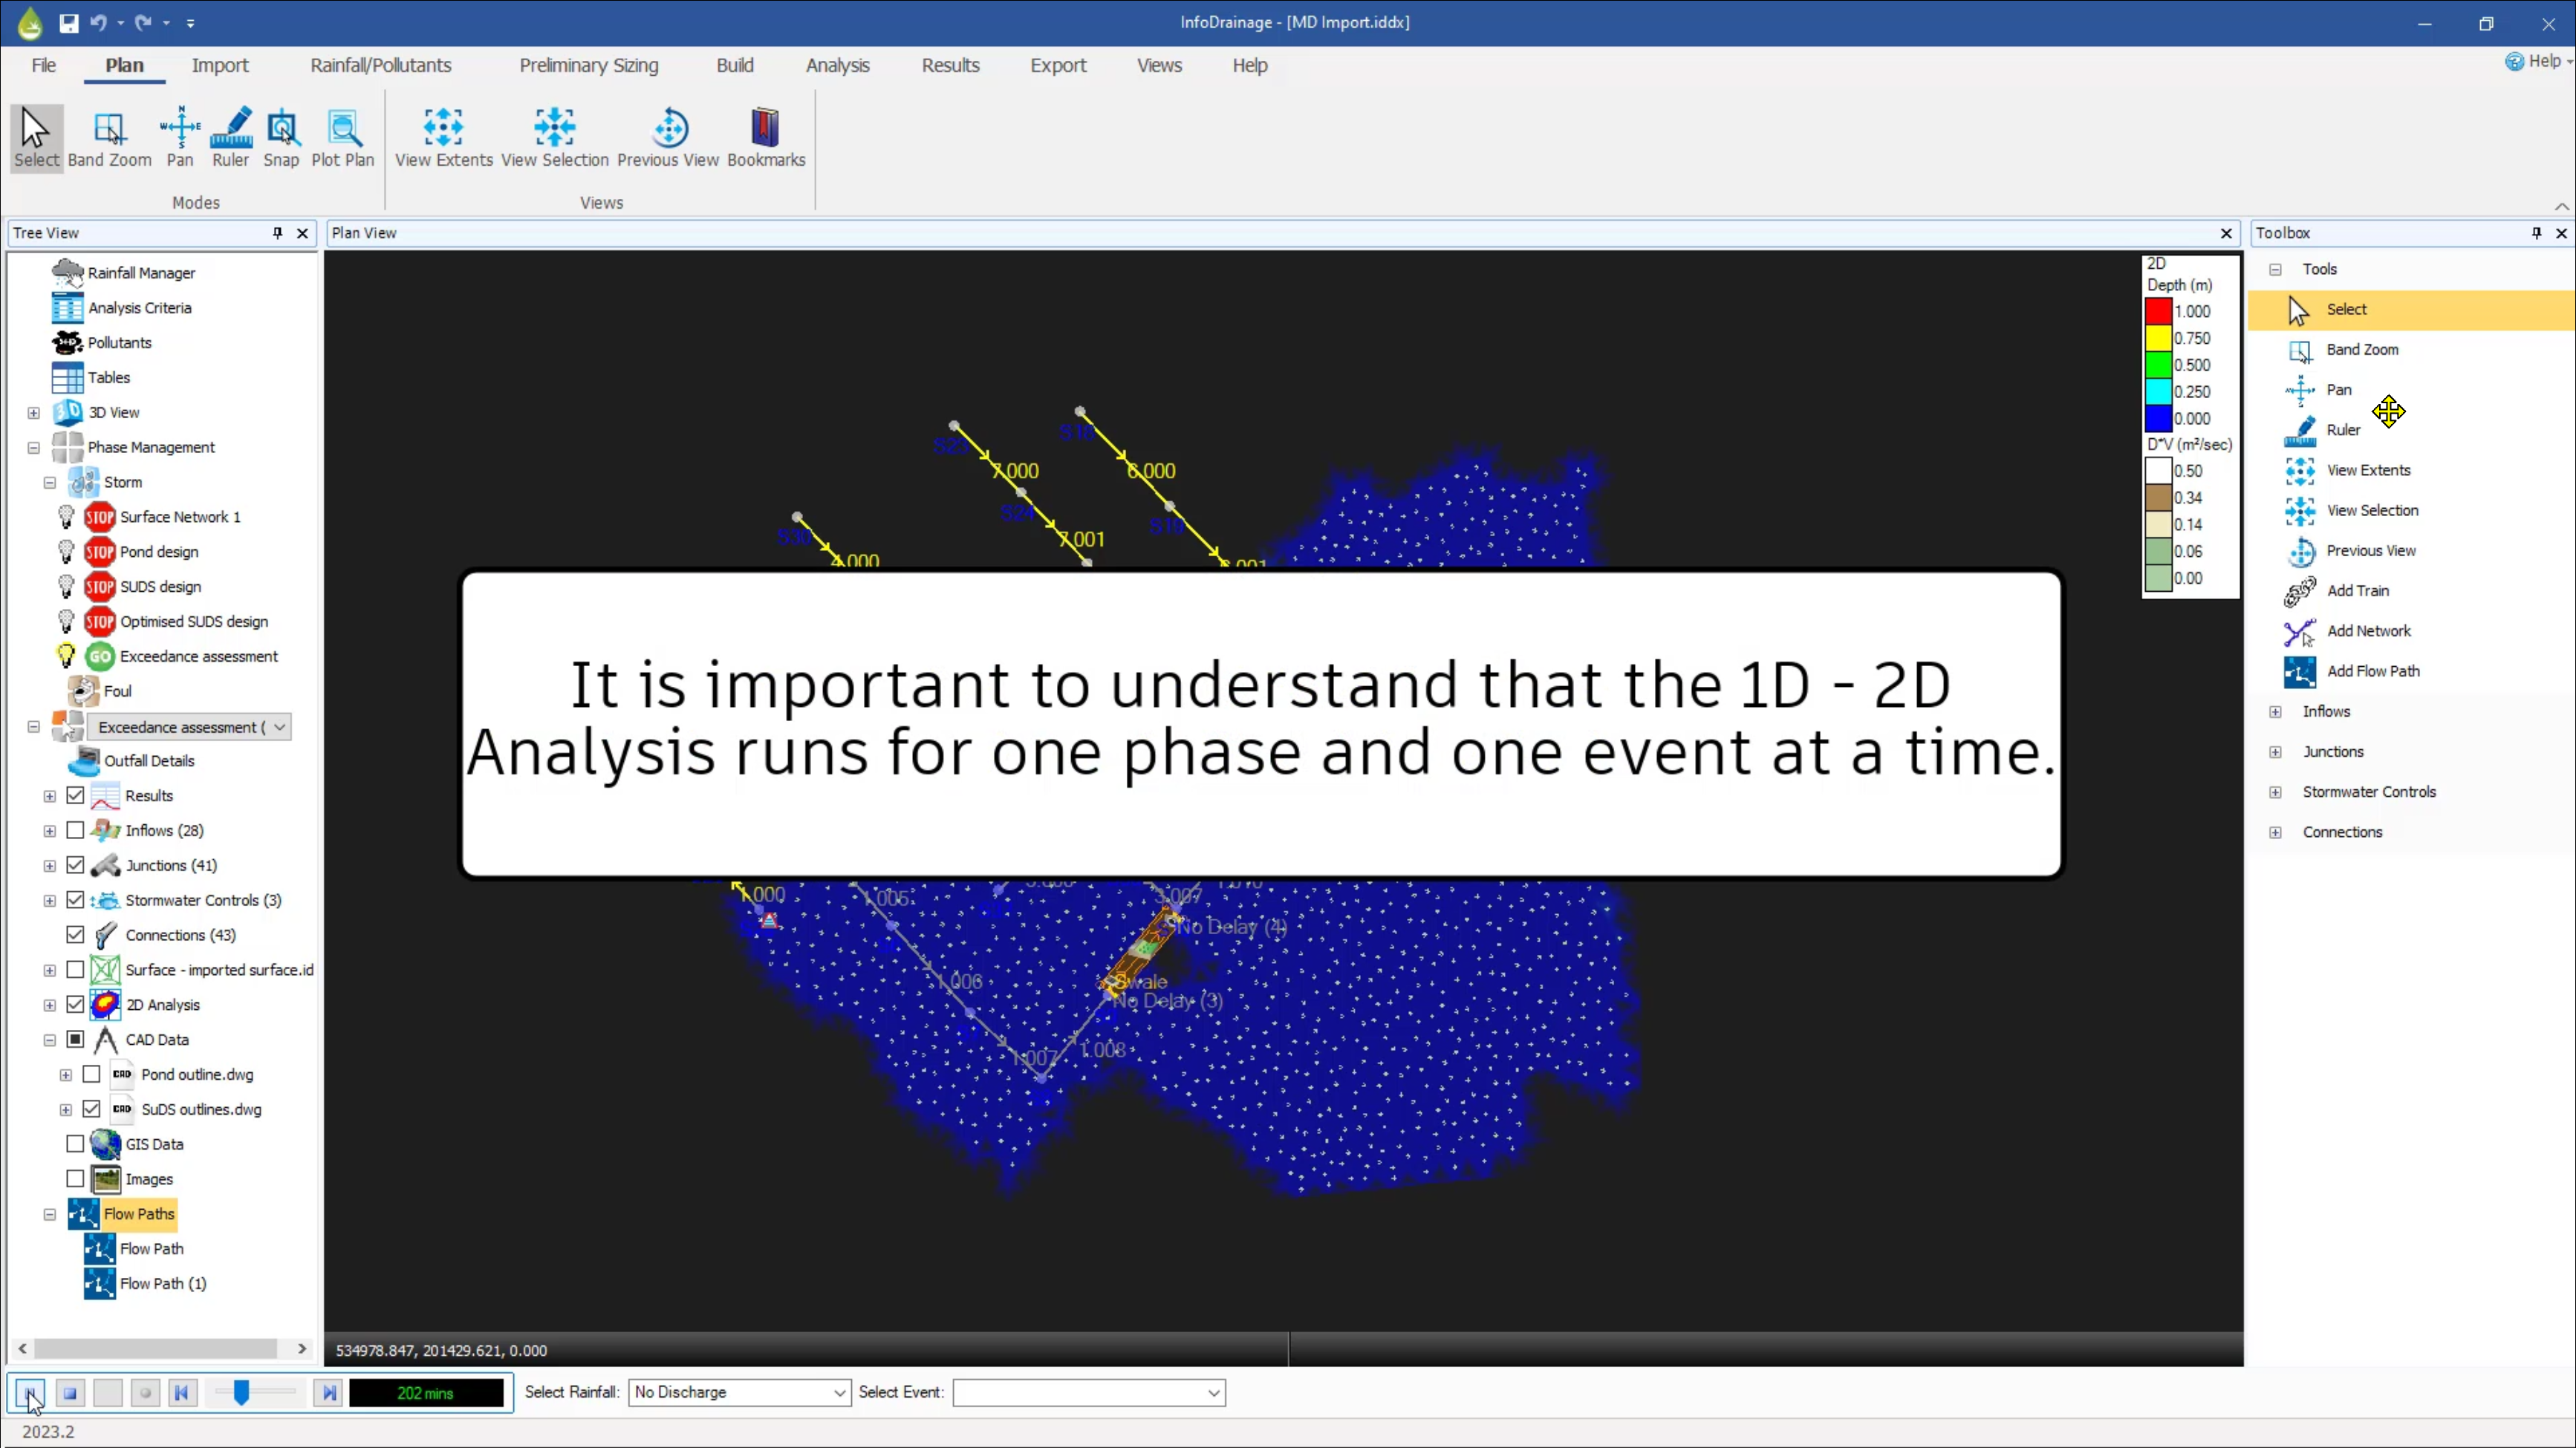Expand Exceedance assessment node

[32, 727]
